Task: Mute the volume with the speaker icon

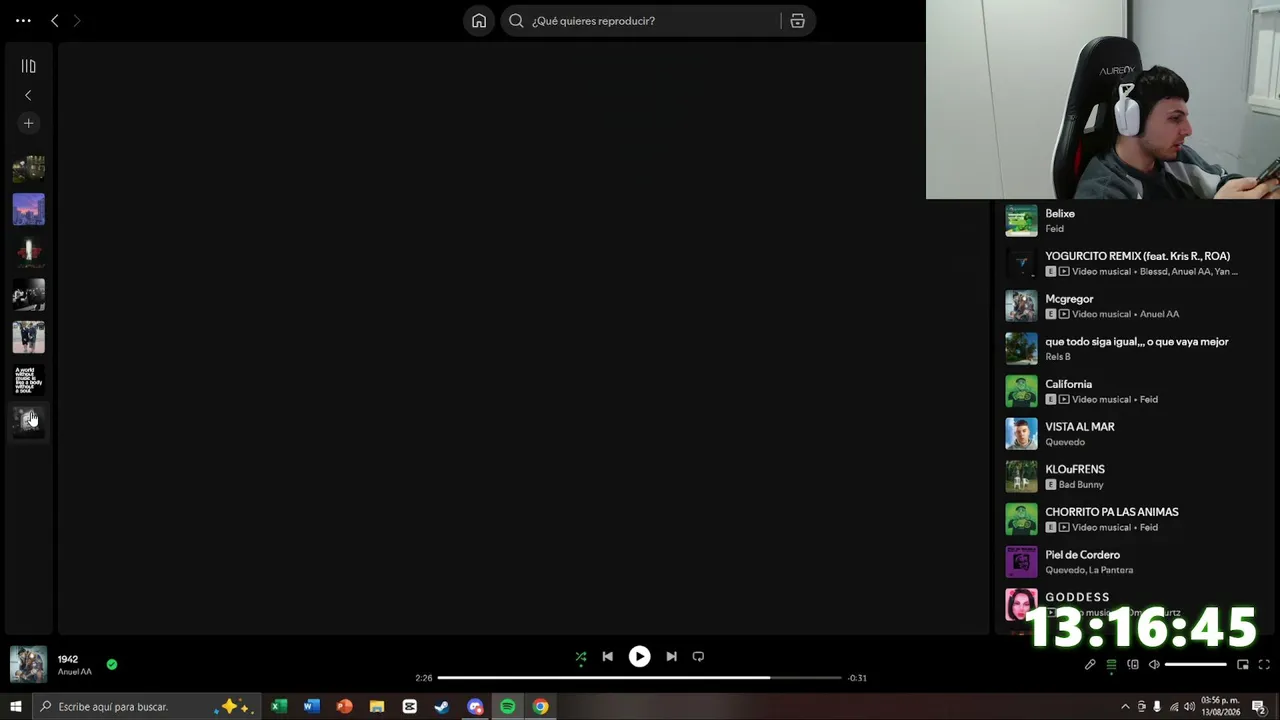Action: [1154, 665]
